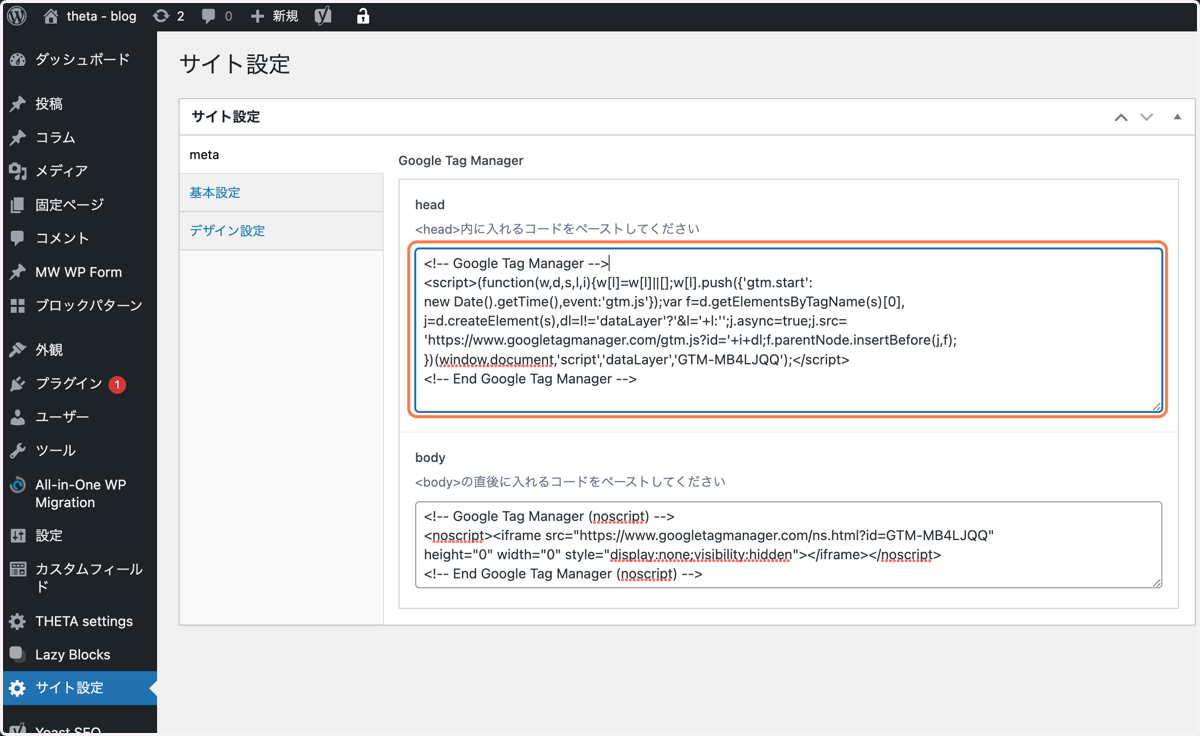Click the grid icon beside ブロックパターン
The width and height of the screenshot is (1200, 736).
tap(17, 305)
